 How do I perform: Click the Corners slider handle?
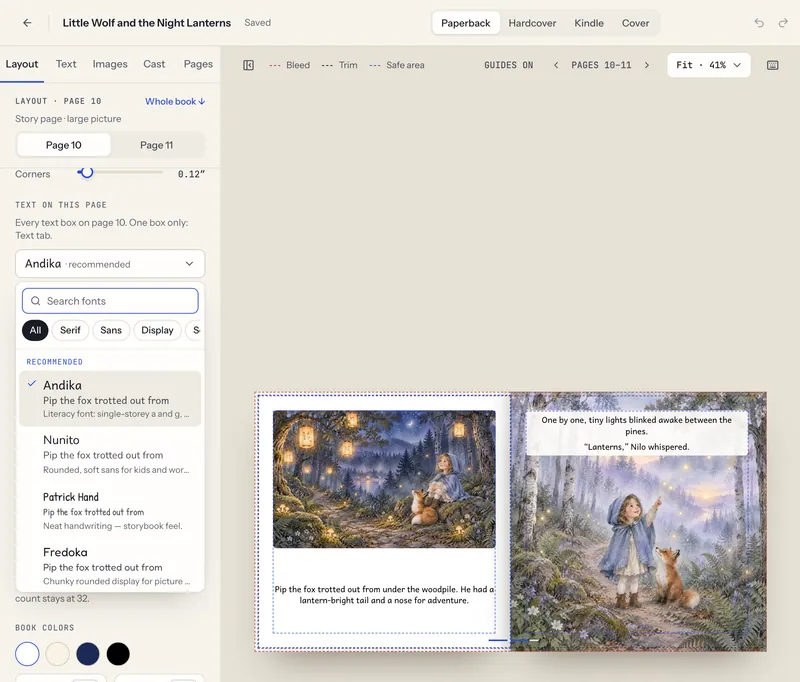click(87, 172)
